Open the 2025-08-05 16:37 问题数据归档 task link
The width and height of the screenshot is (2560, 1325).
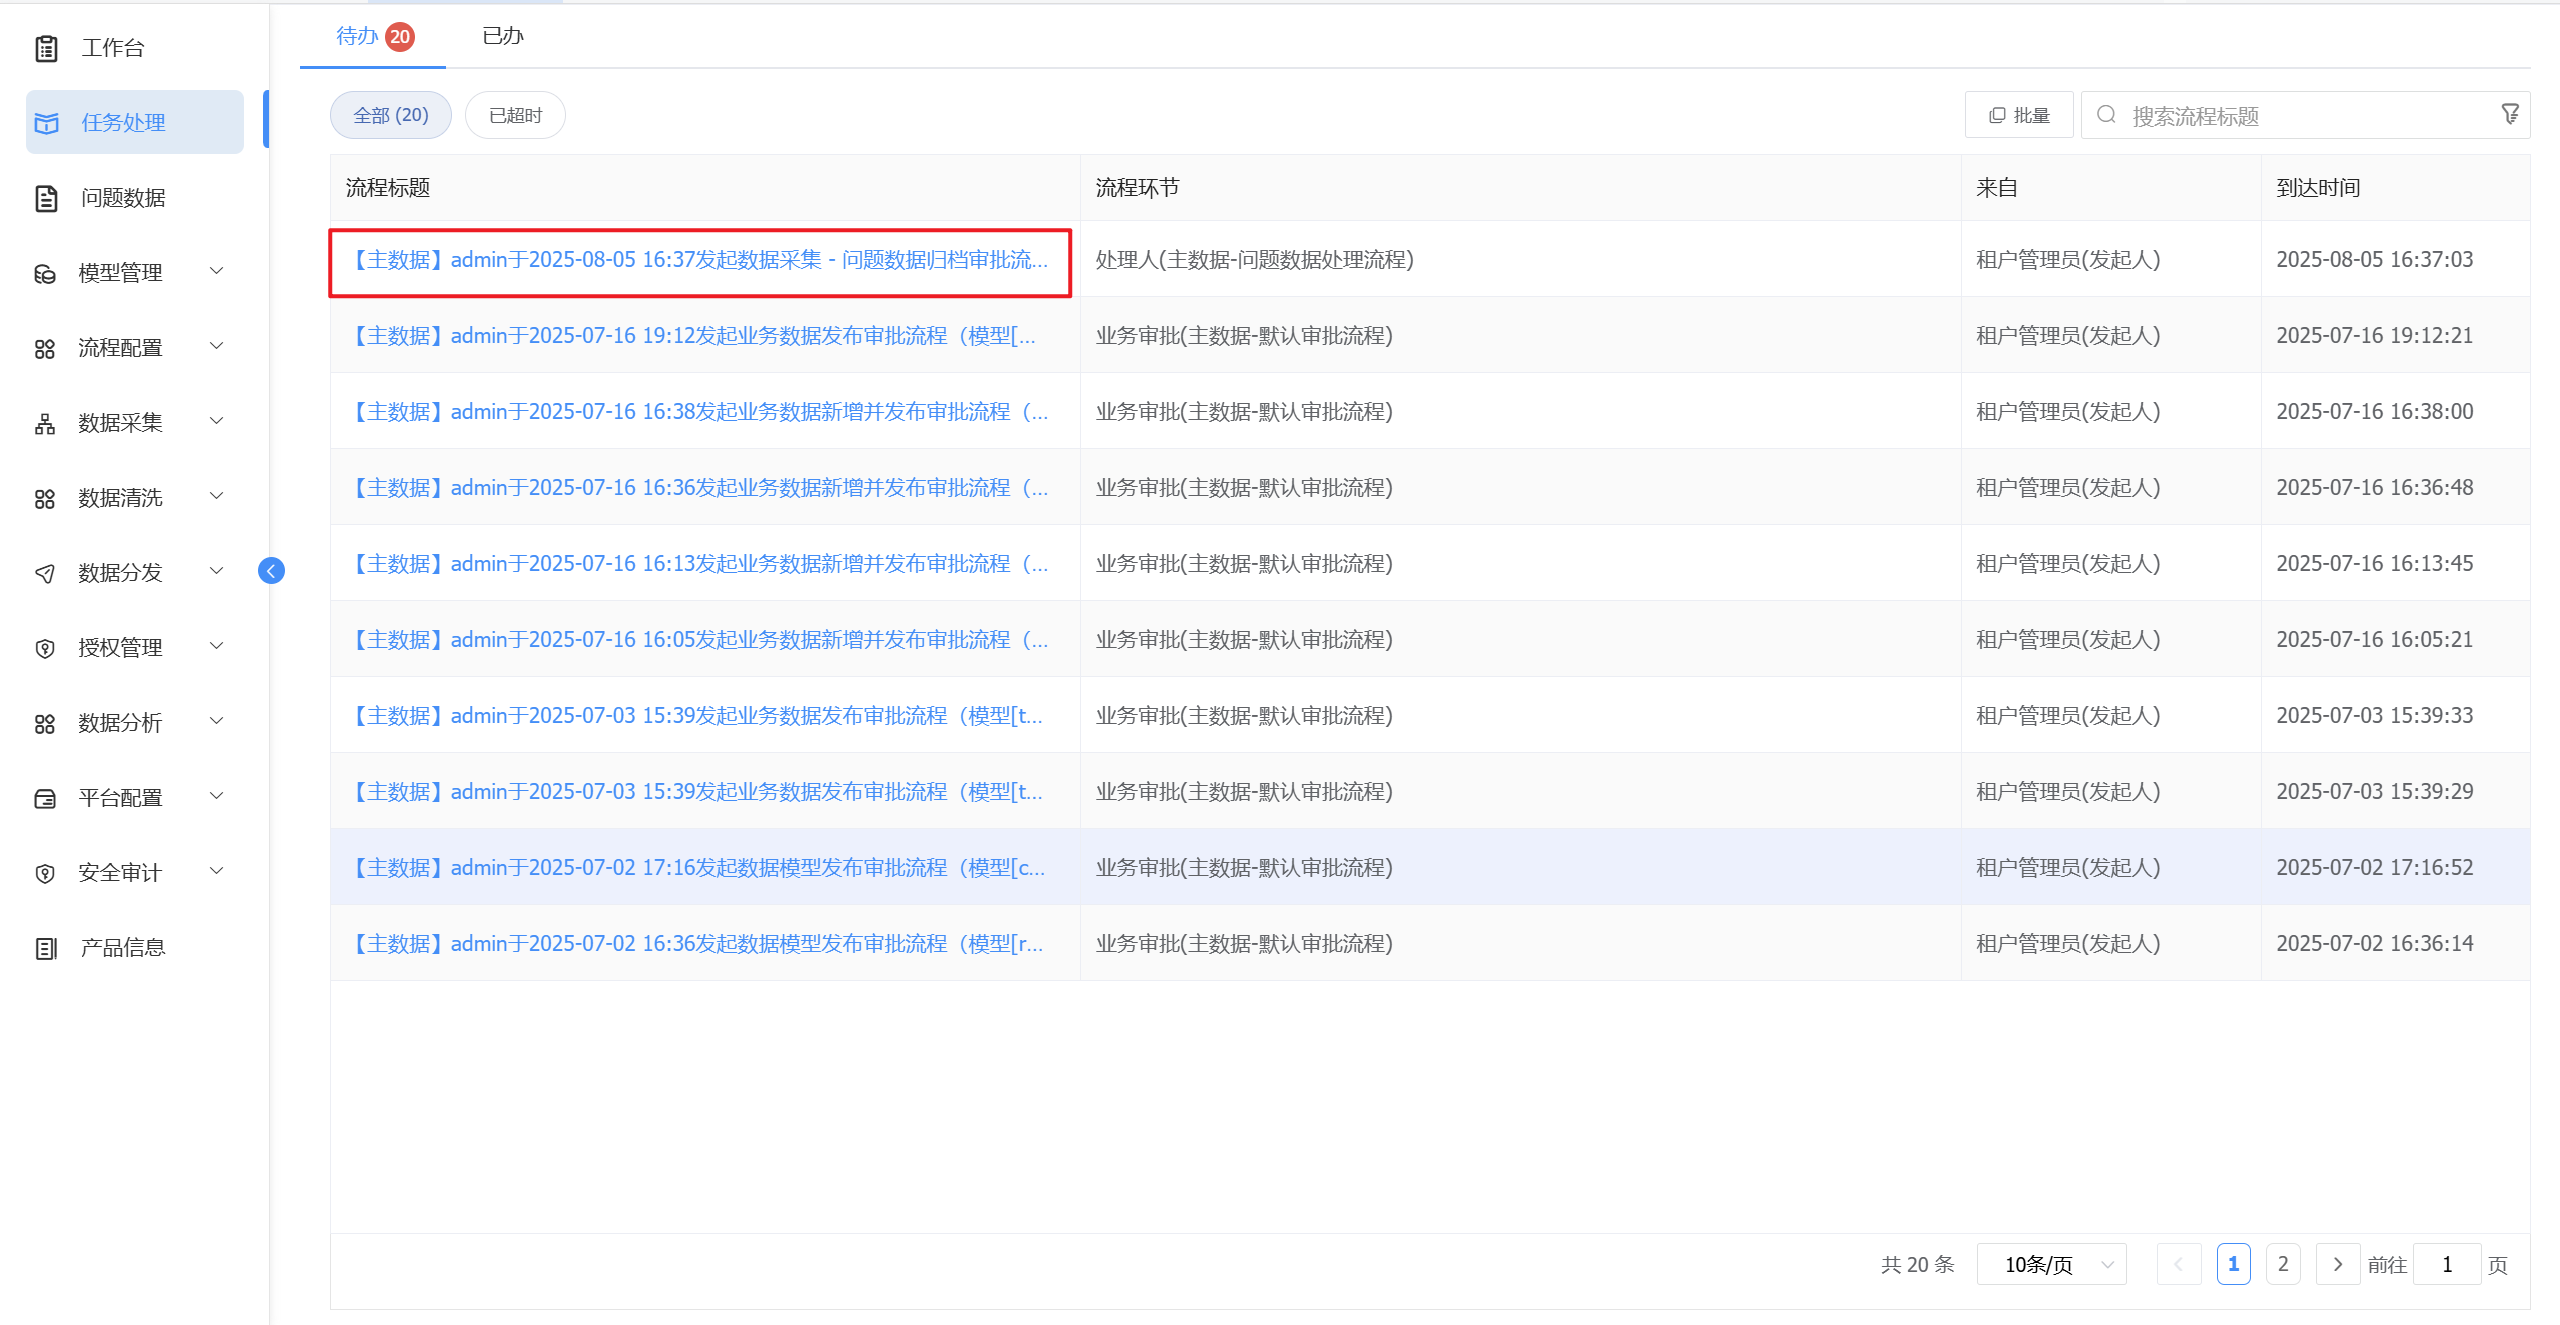coord(699,260)
